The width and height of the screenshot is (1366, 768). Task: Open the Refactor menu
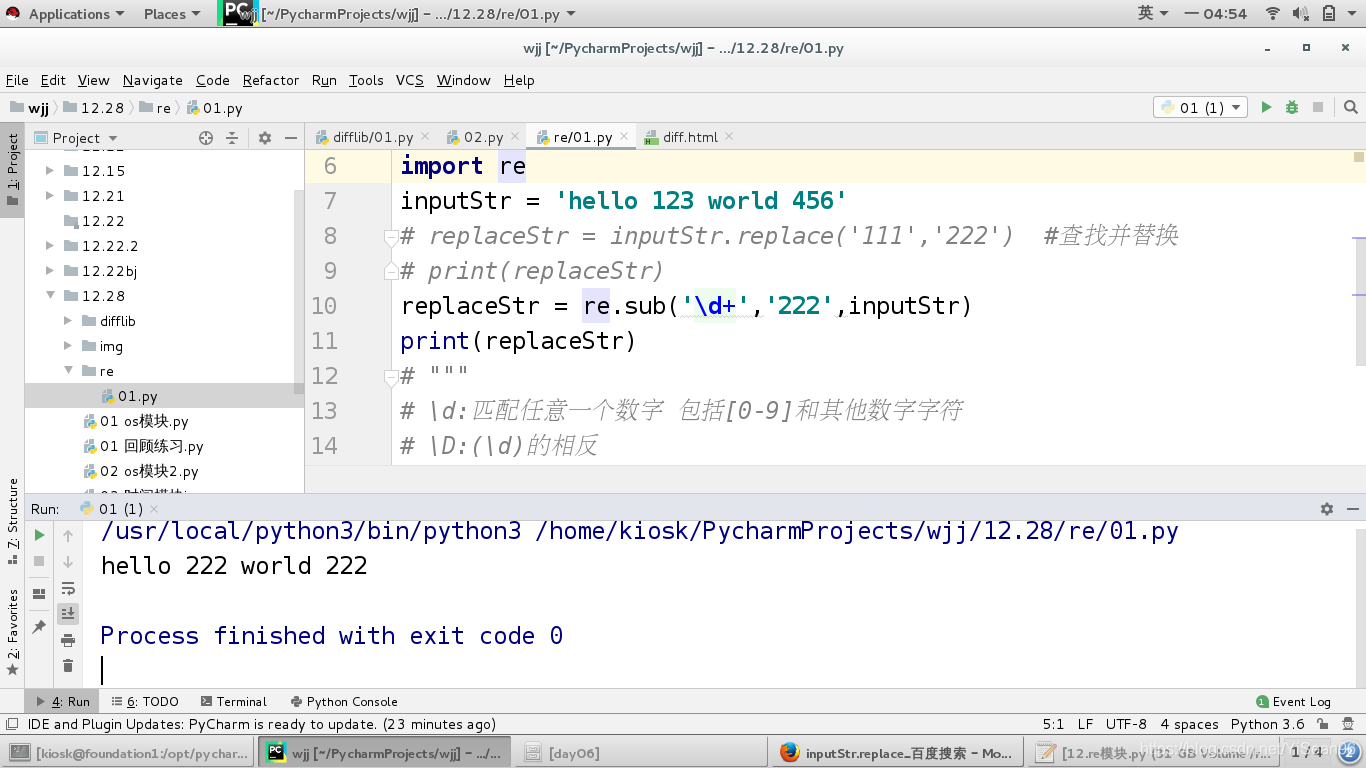click(x=270, y=80)
